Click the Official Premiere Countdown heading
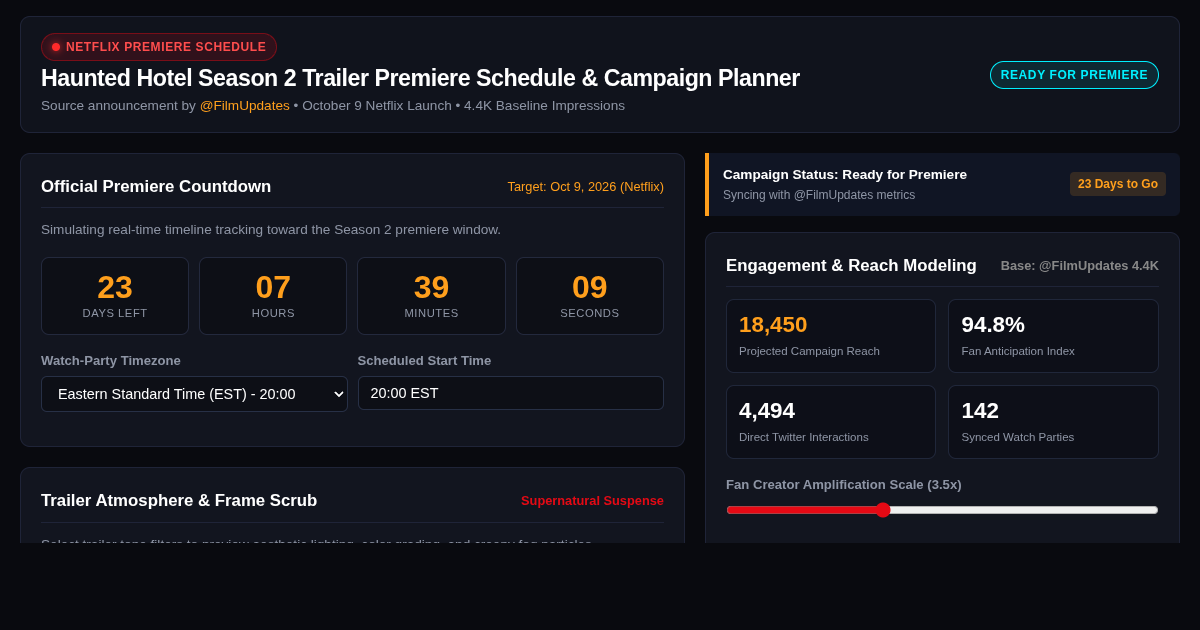Image resolution: width=1200 pixels, height=630 pixels. (x=156, y=187)
